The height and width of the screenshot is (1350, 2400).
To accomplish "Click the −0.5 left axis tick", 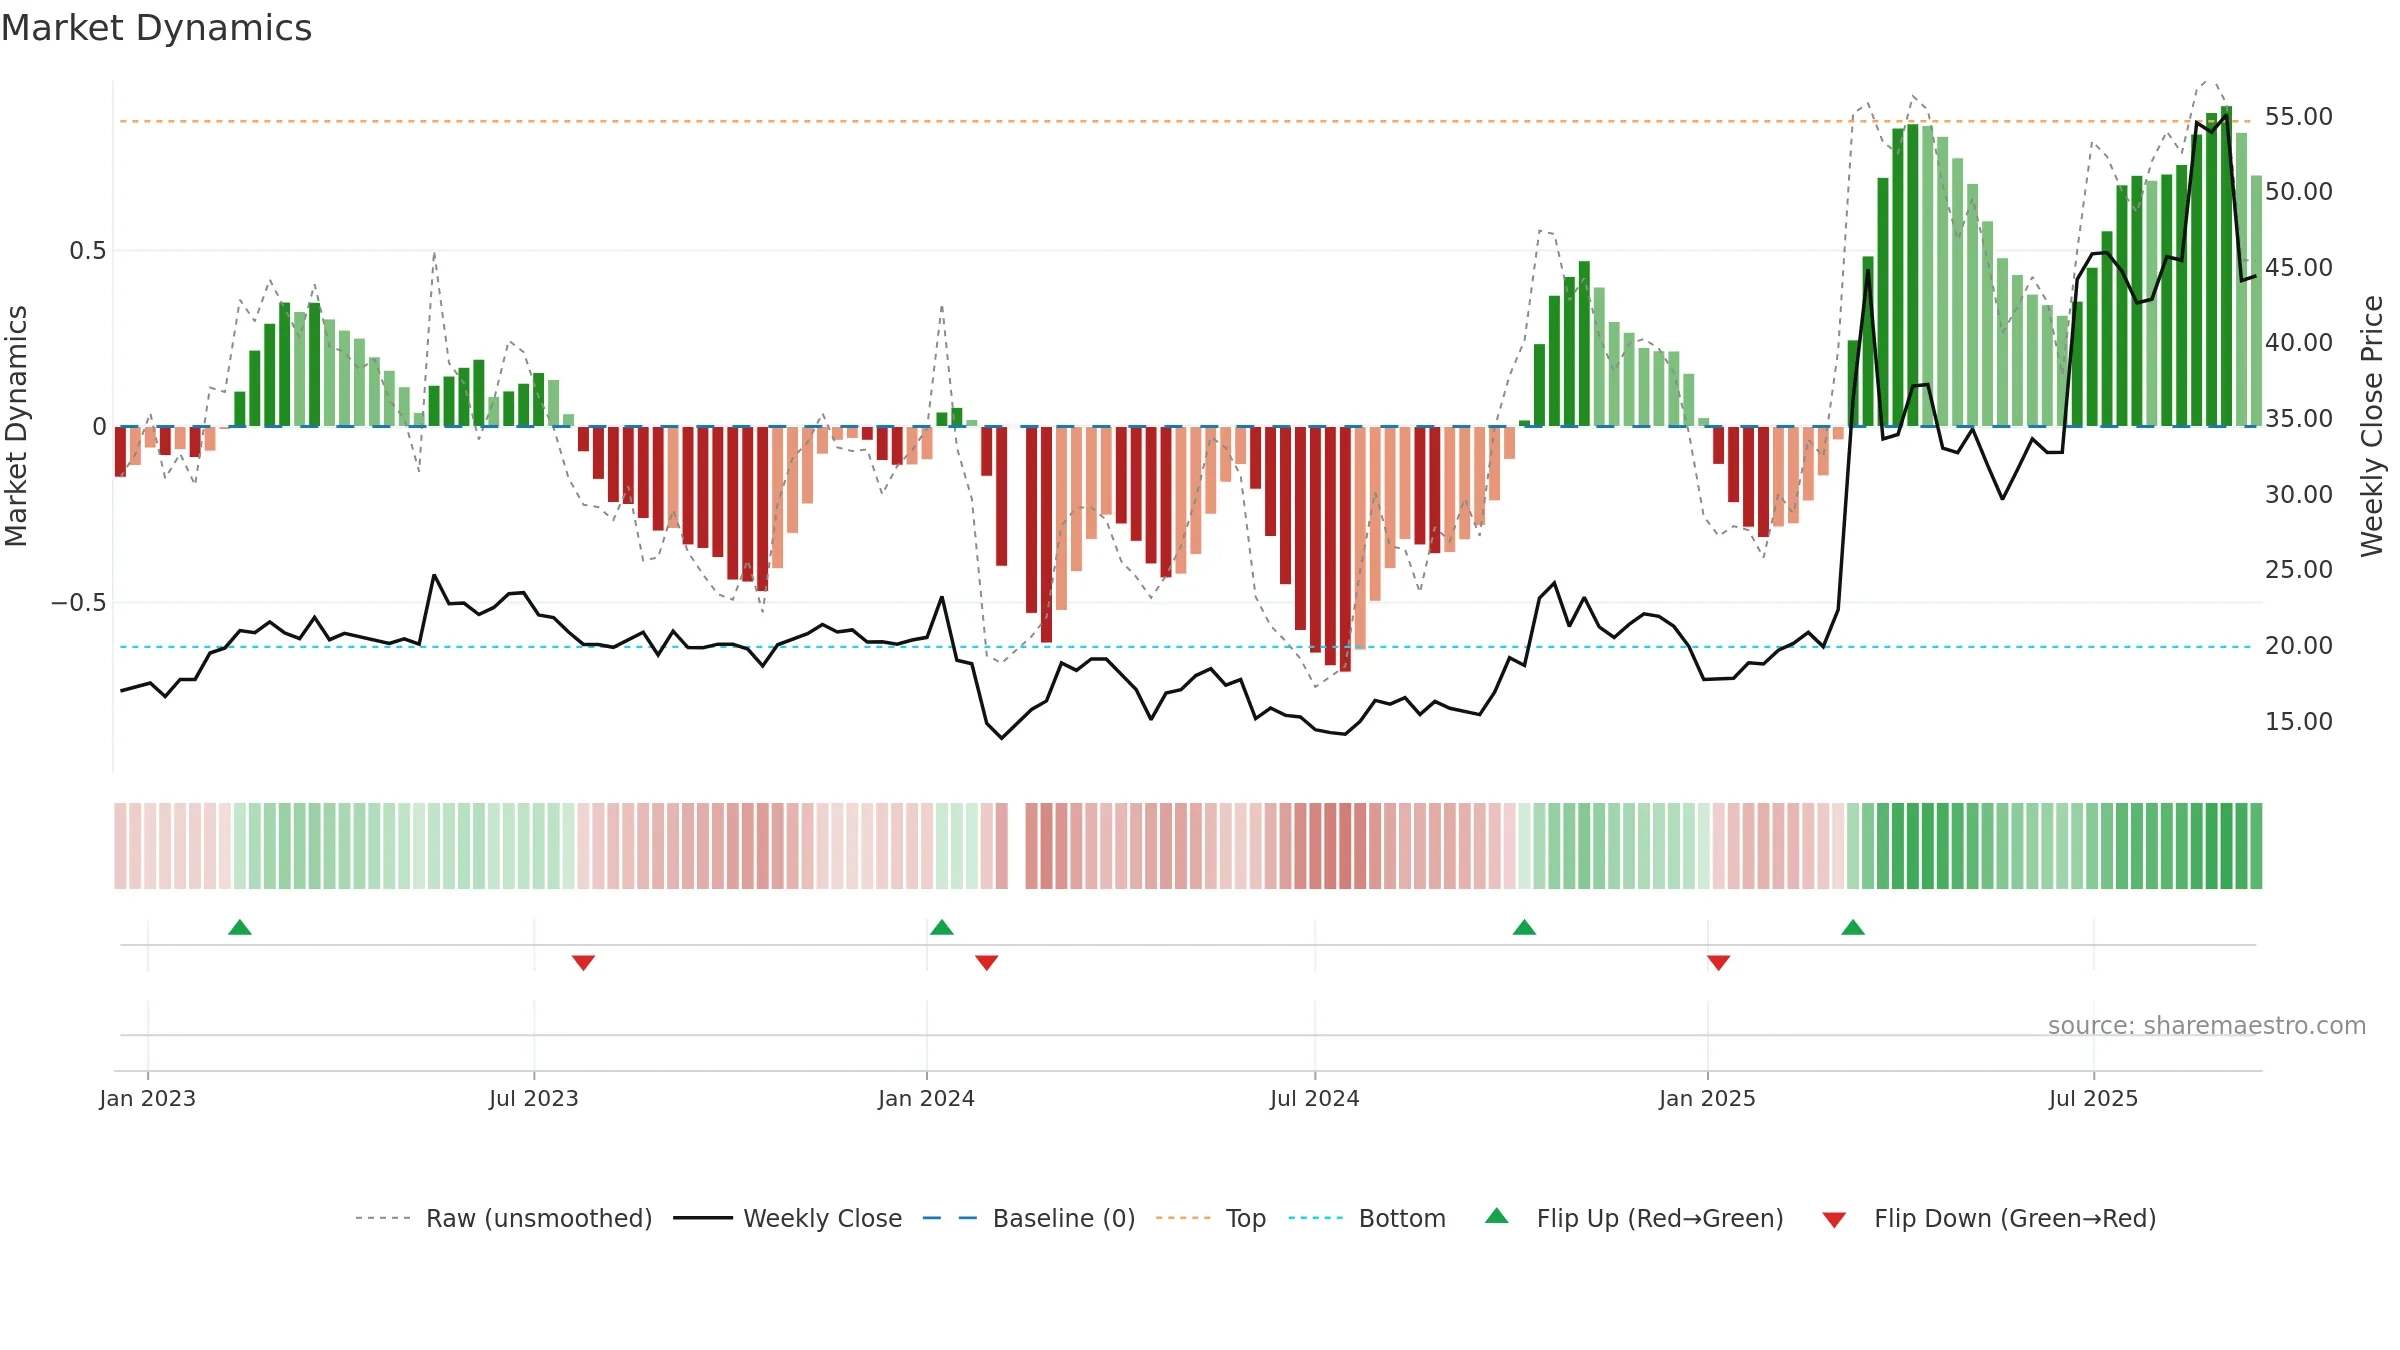I will (x=79, y=602).
